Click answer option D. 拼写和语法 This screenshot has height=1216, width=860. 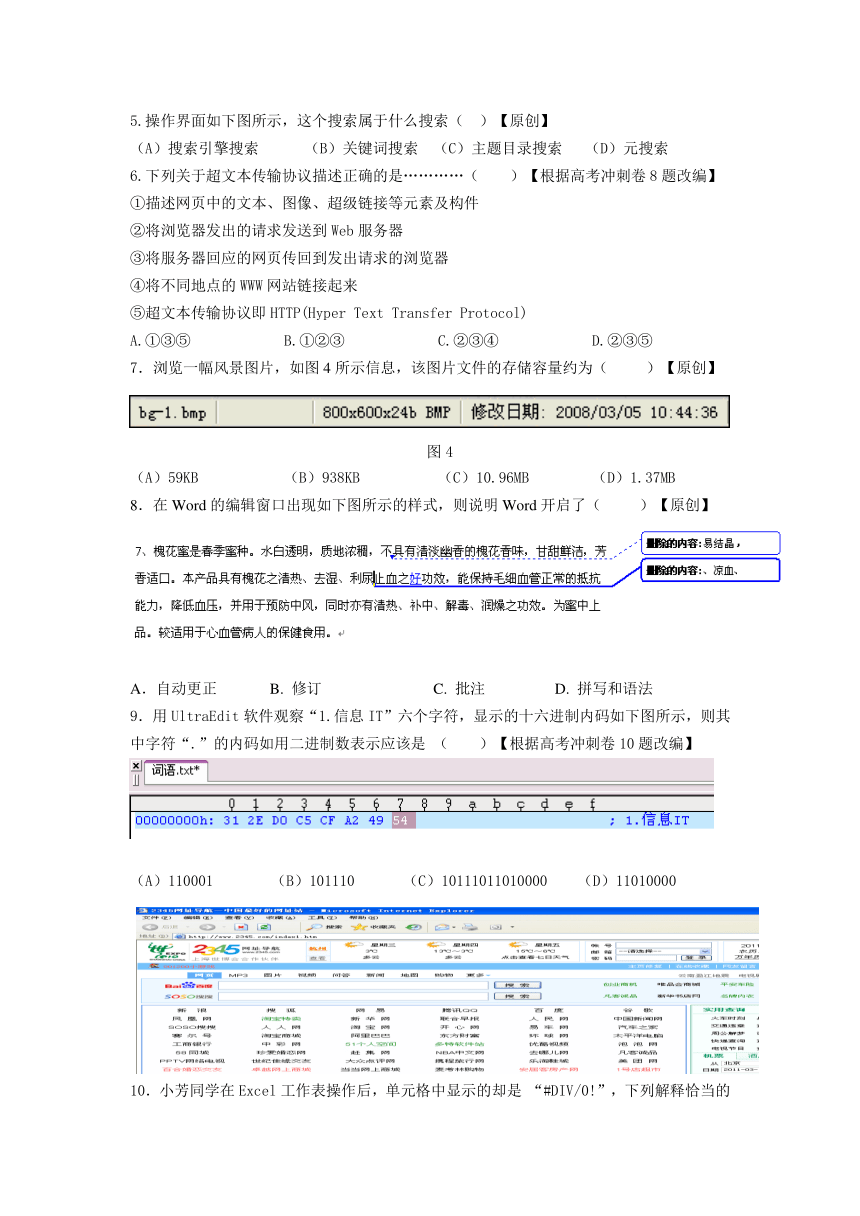click(603, 688)
